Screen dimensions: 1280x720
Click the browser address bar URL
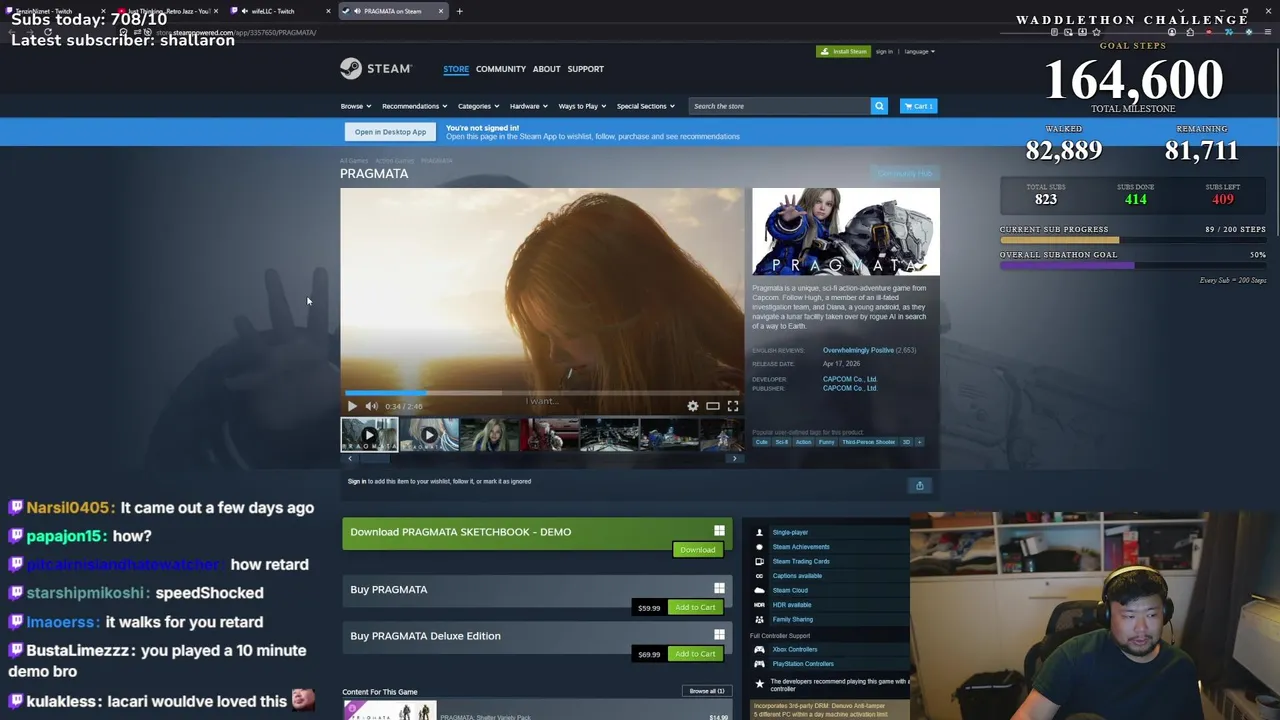(x=236, y=32)
